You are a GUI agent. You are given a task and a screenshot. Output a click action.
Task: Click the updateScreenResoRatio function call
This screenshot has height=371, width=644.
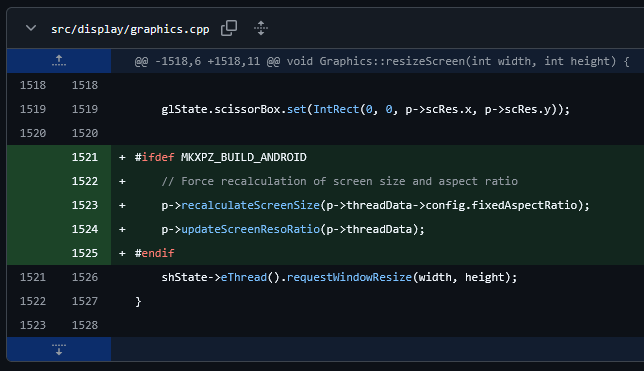pos(250,229)
